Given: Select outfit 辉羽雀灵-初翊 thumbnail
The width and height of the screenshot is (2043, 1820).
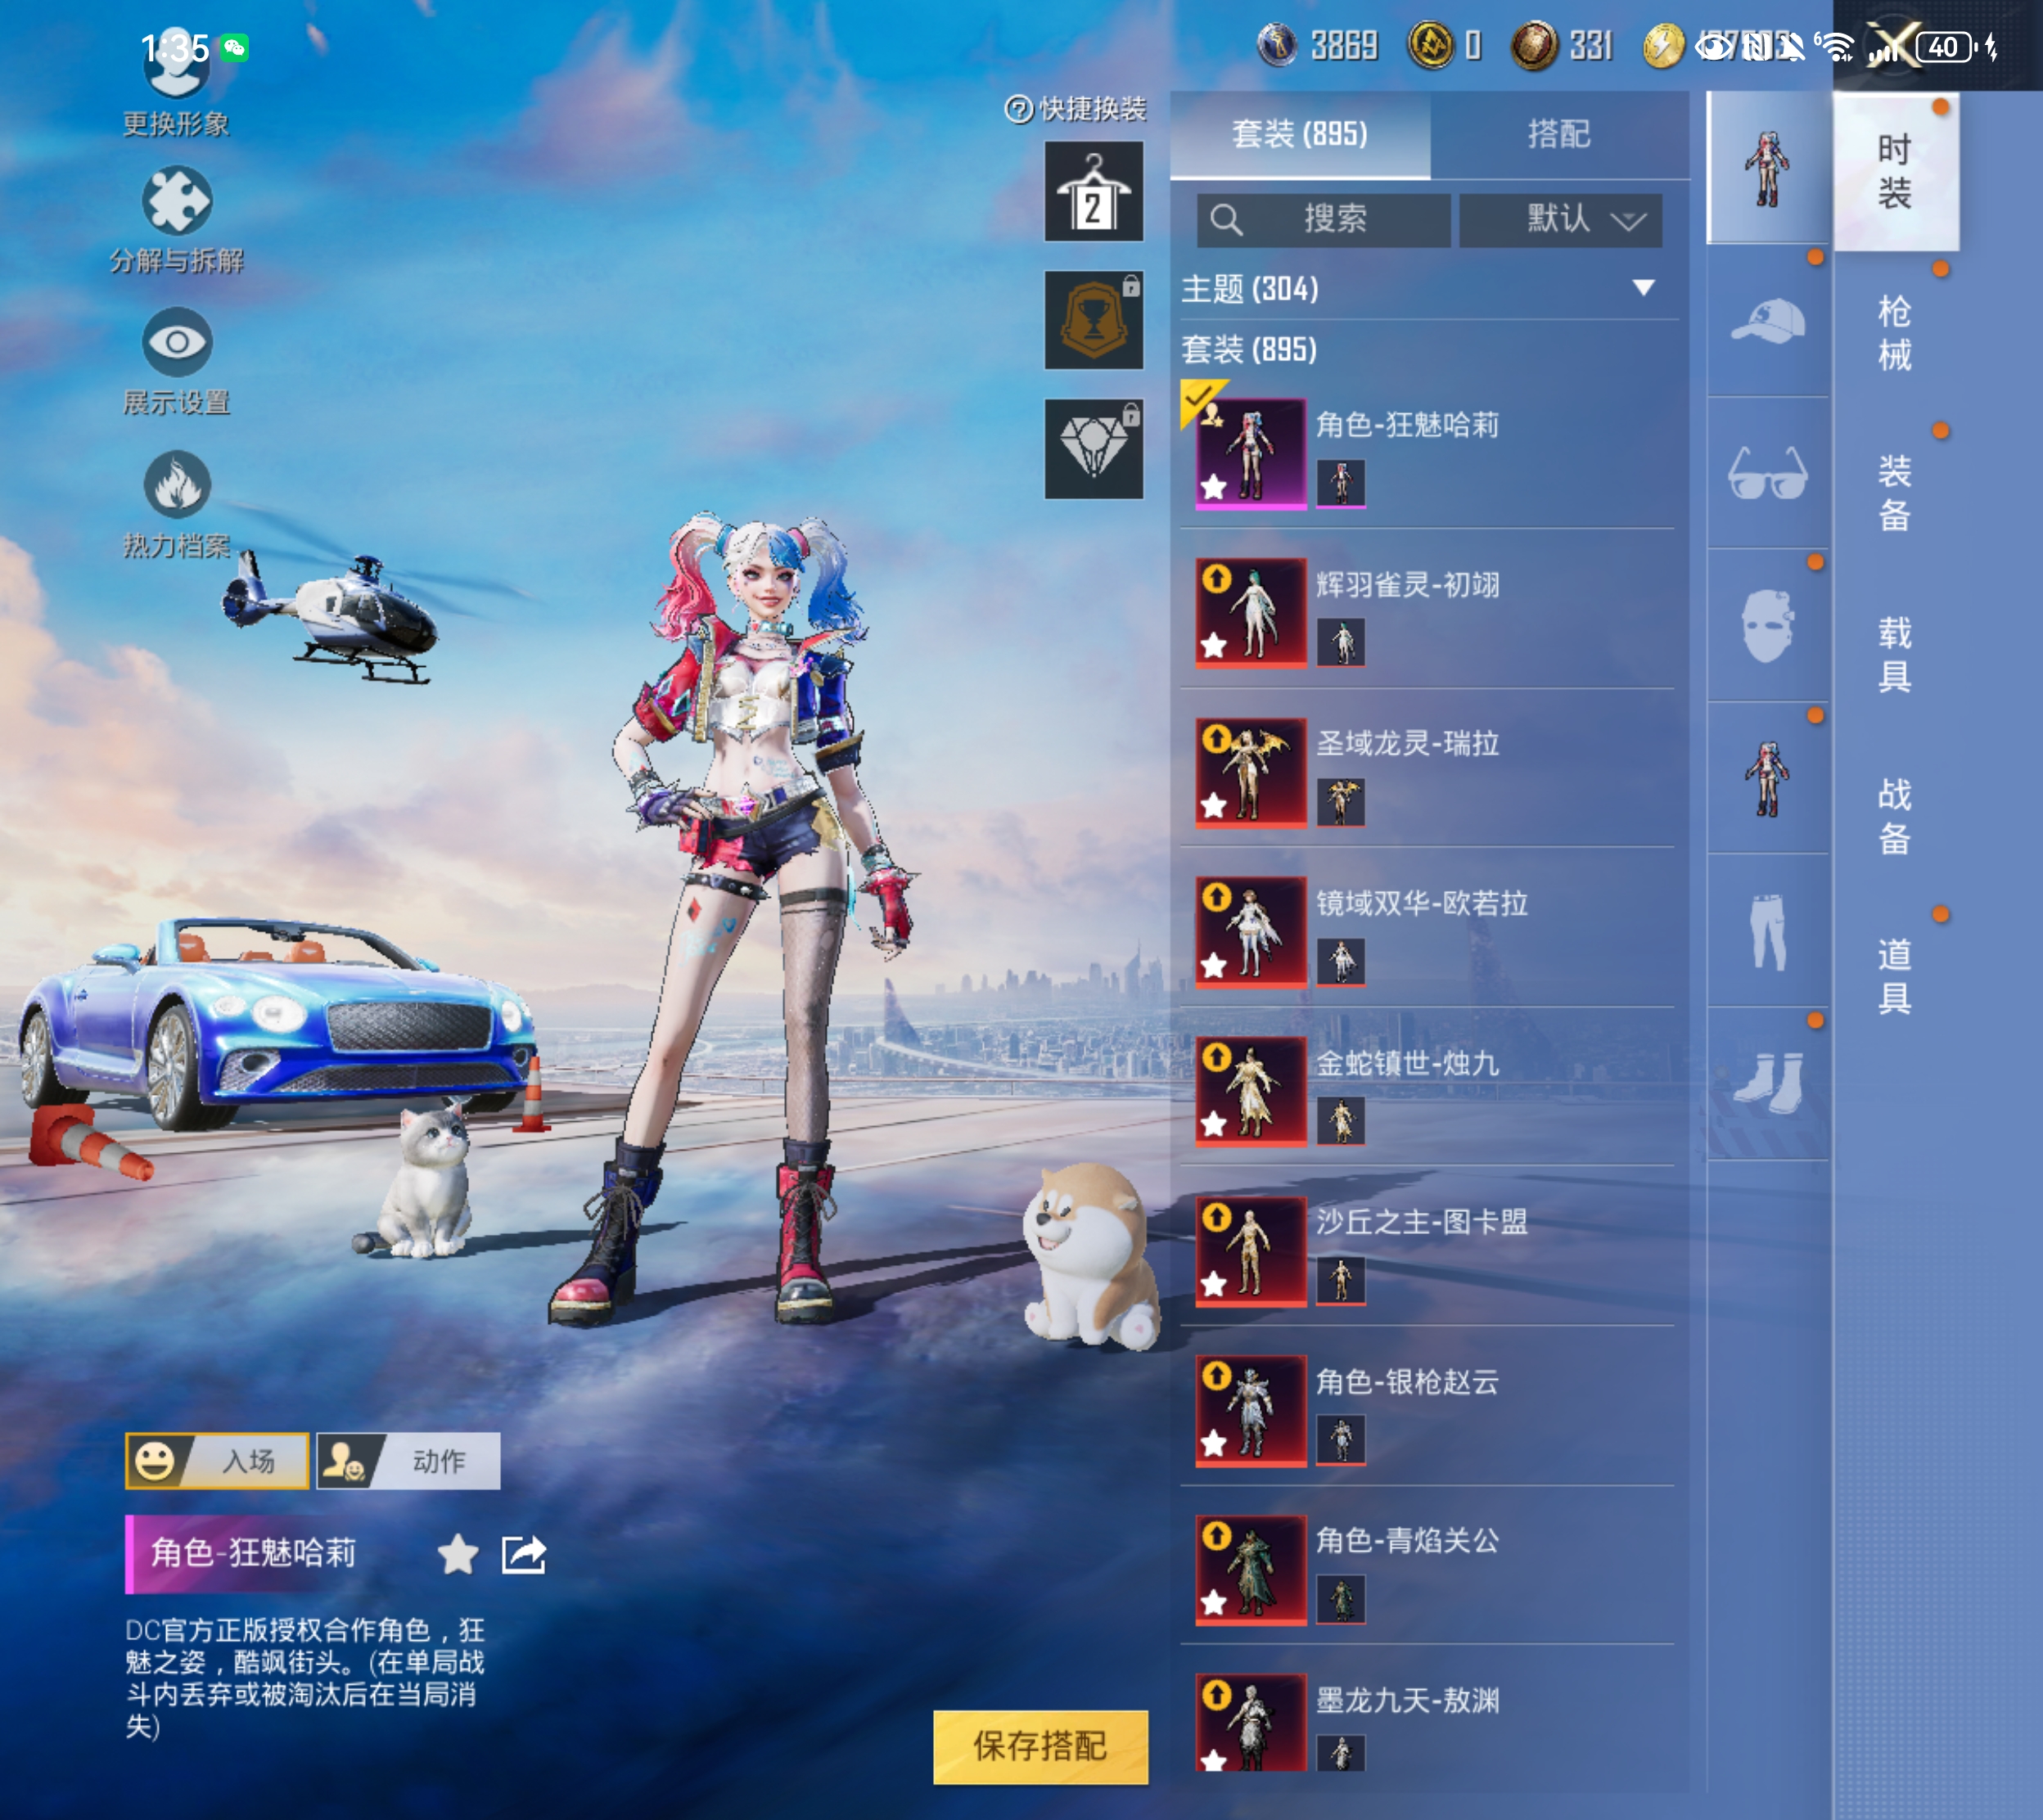Looking at the screenshot, I should coord(1252,613).
